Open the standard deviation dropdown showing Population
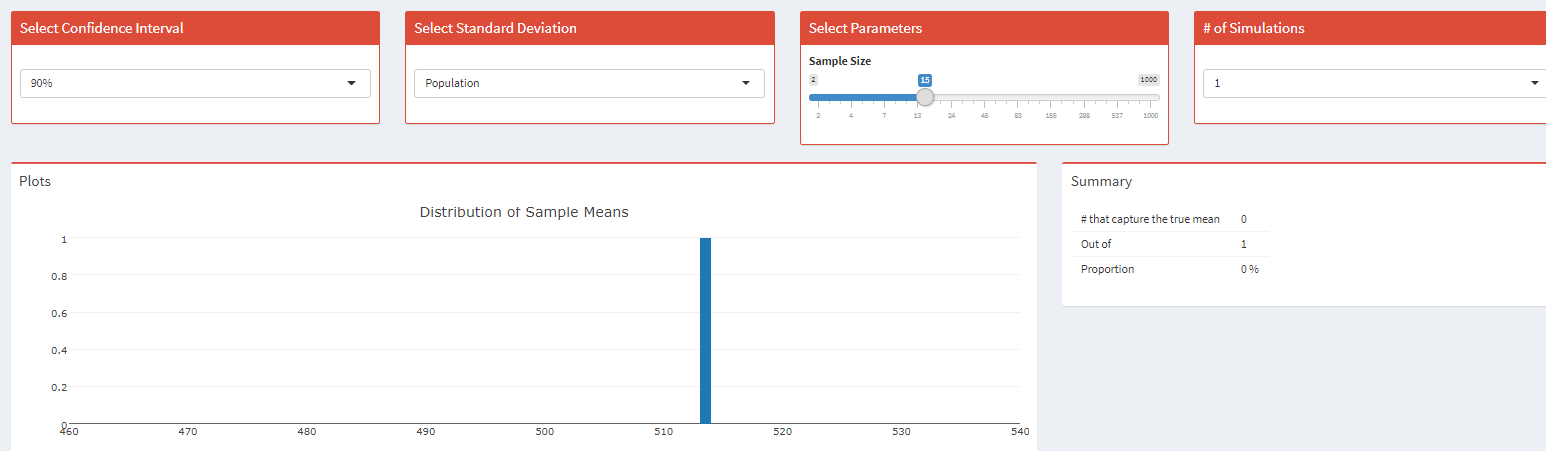Image resolution: width=1546 pixels, height=451 pixels. click(x=589, y=83)
